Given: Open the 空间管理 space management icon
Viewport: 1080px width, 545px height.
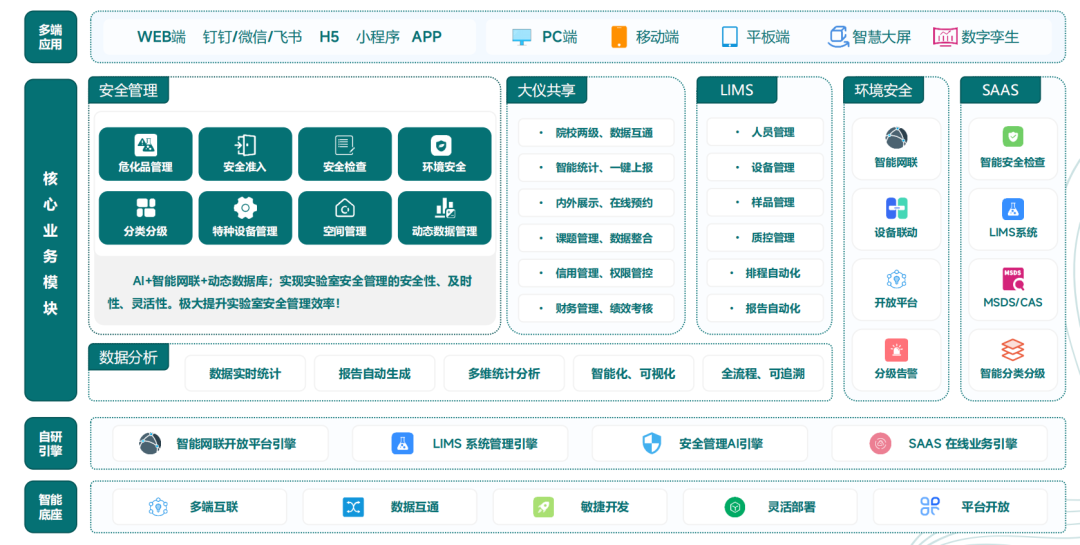Looking at the screenshot, I should 344,208.
